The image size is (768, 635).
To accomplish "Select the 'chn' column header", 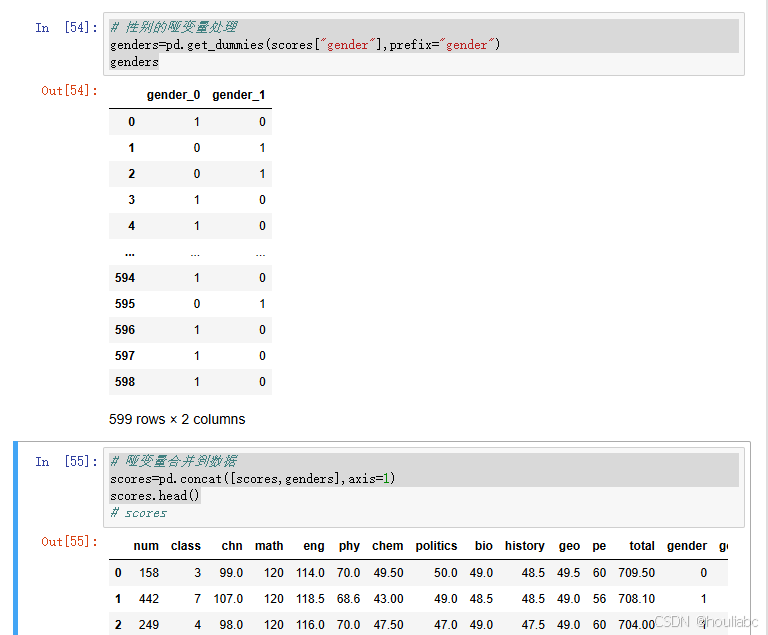I will coord(232,545).
